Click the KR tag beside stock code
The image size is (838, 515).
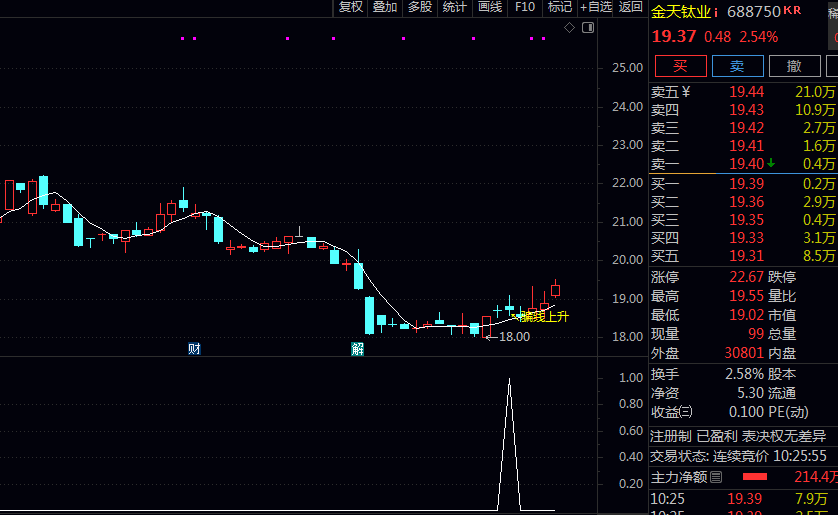point(792,10)
